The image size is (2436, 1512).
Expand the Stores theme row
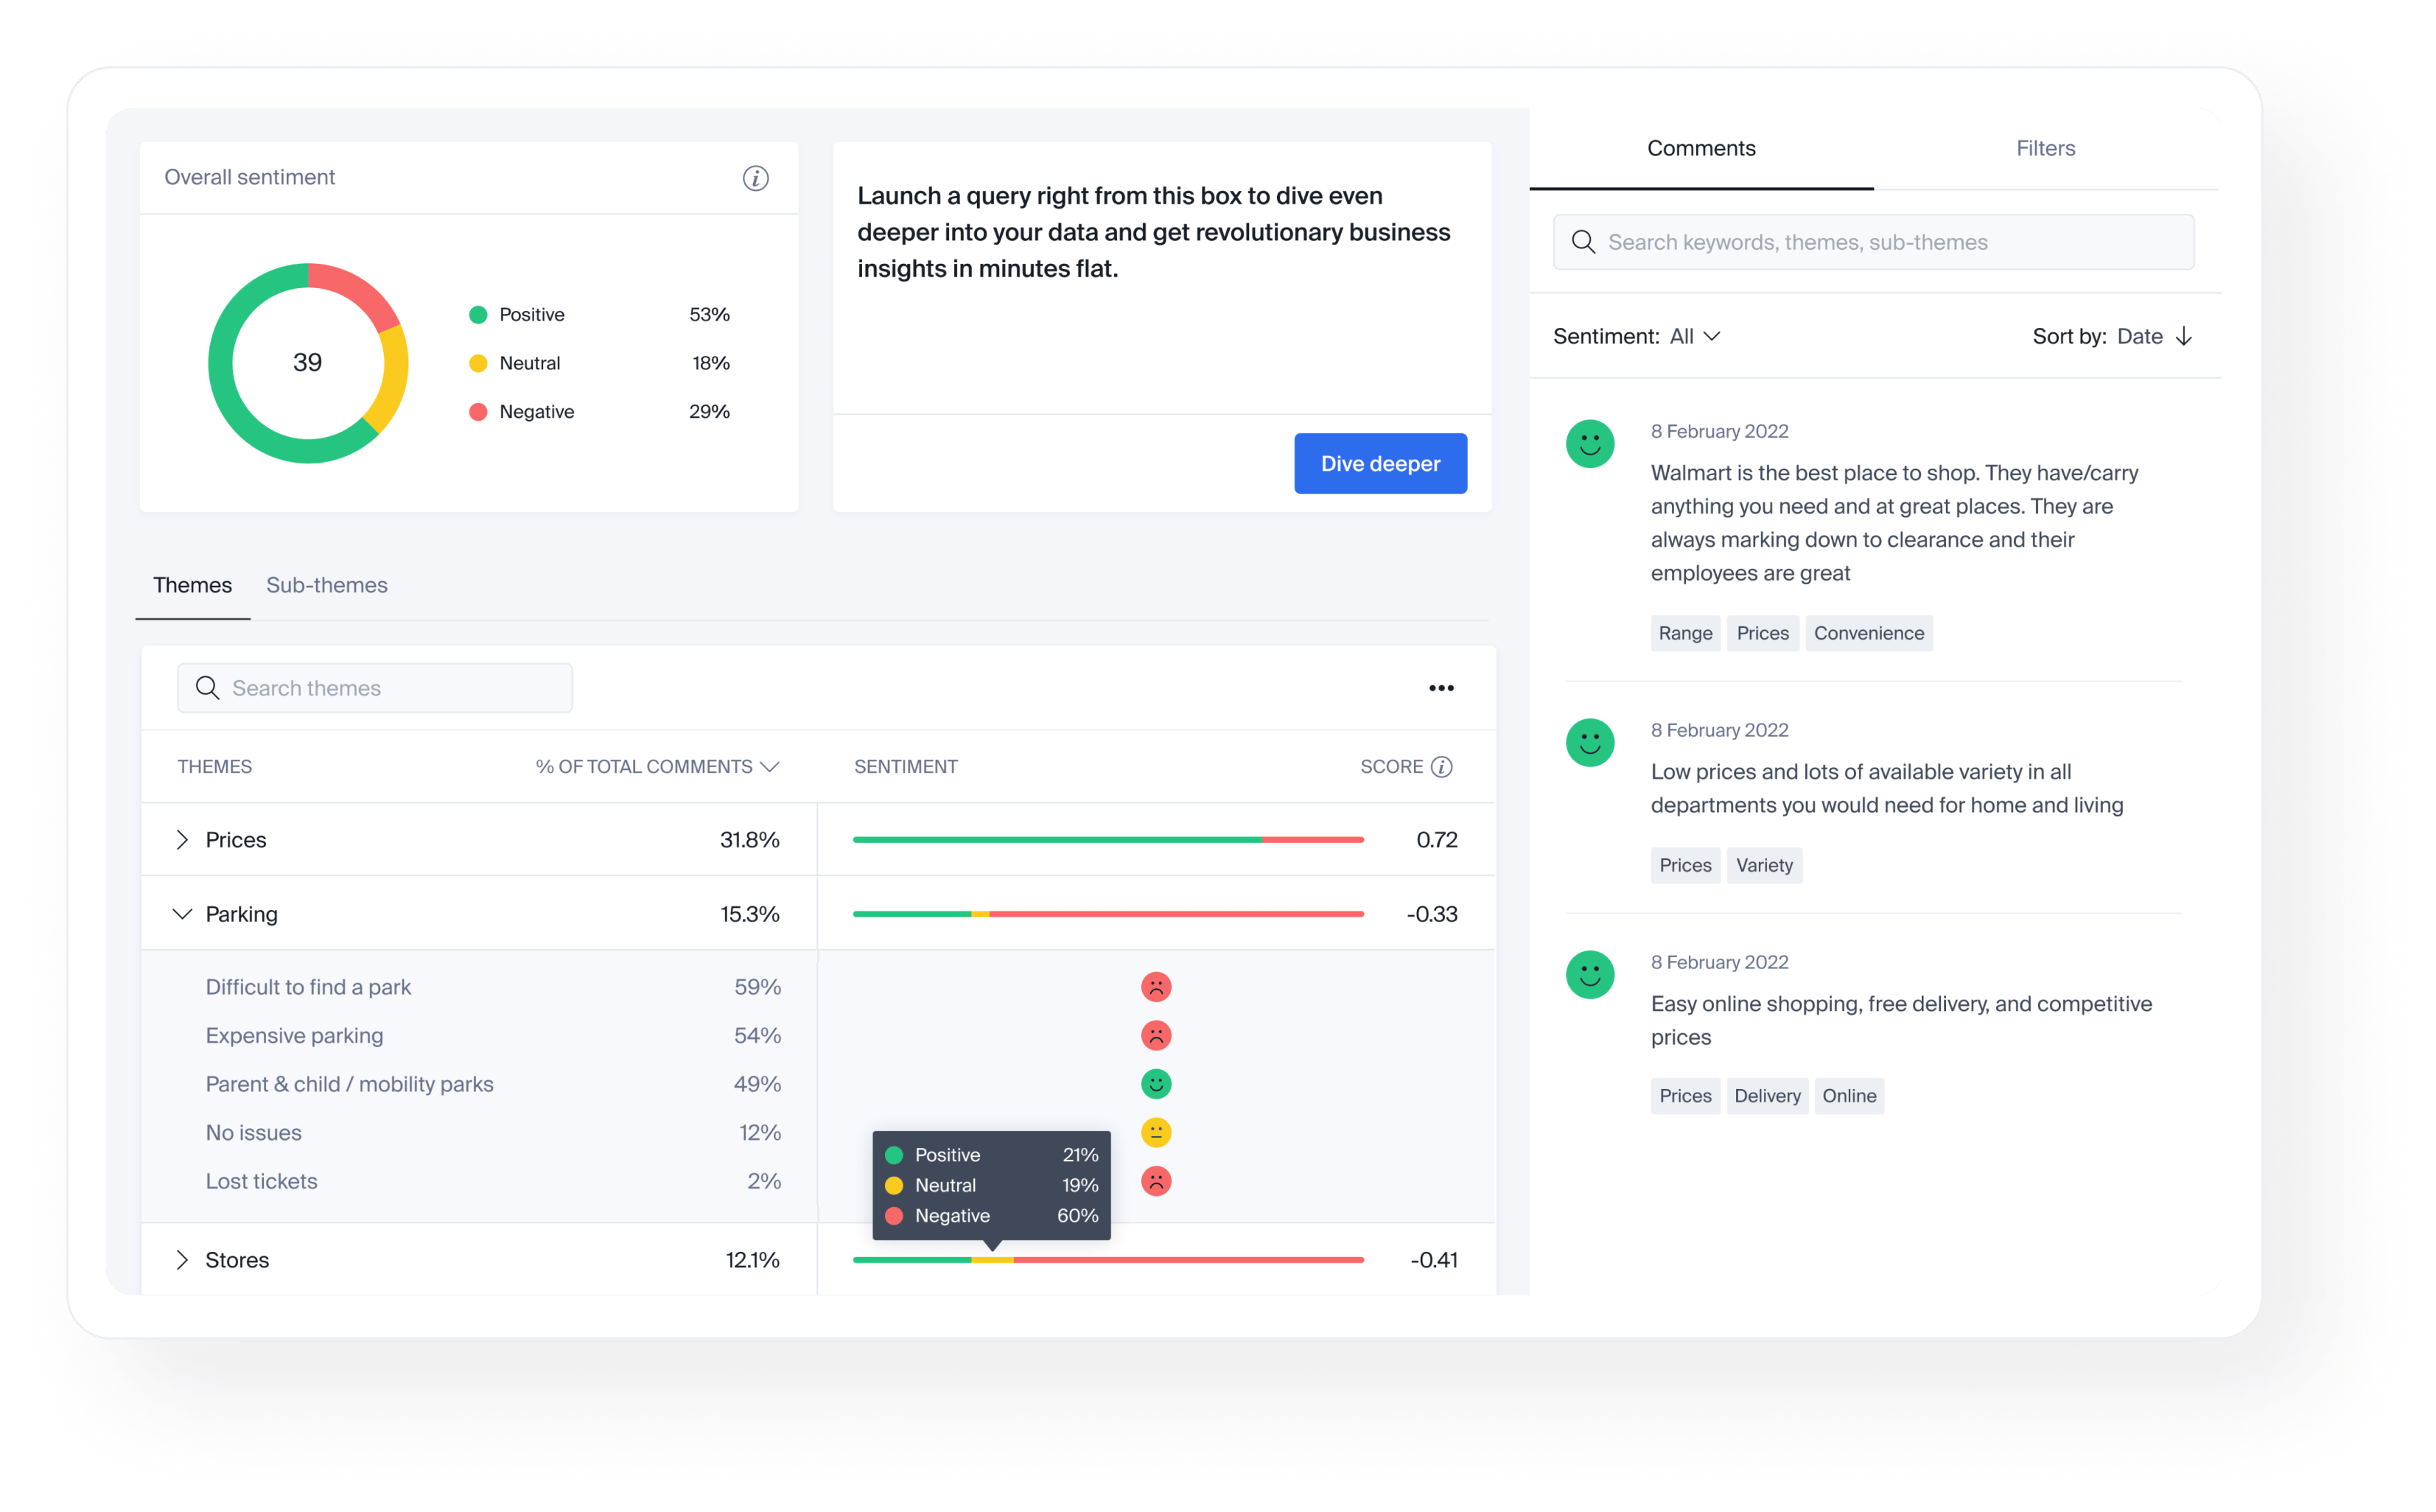point(182,1260)
